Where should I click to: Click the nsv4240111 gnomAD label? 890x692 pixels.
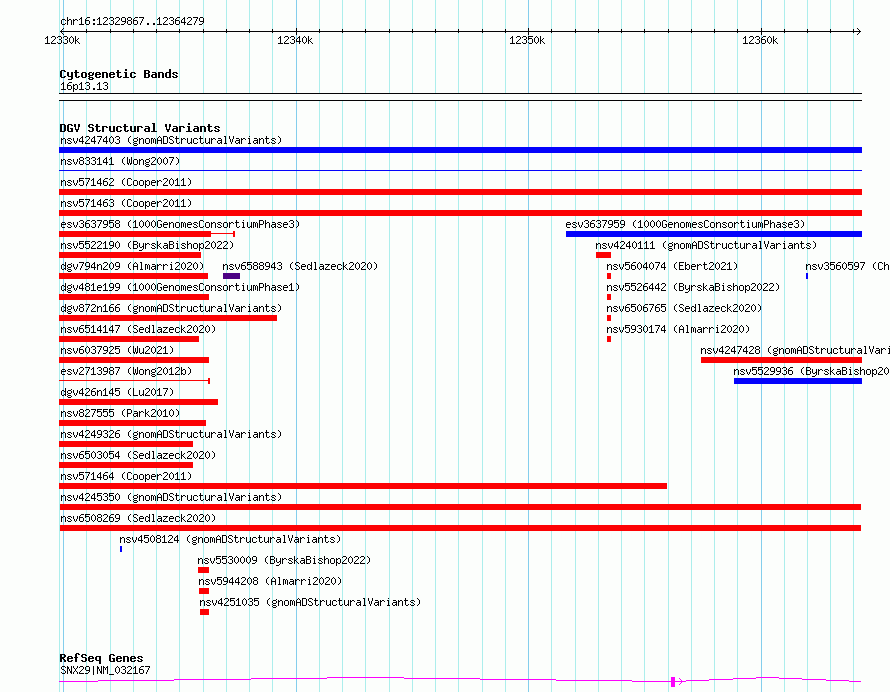tap(706, 245)
